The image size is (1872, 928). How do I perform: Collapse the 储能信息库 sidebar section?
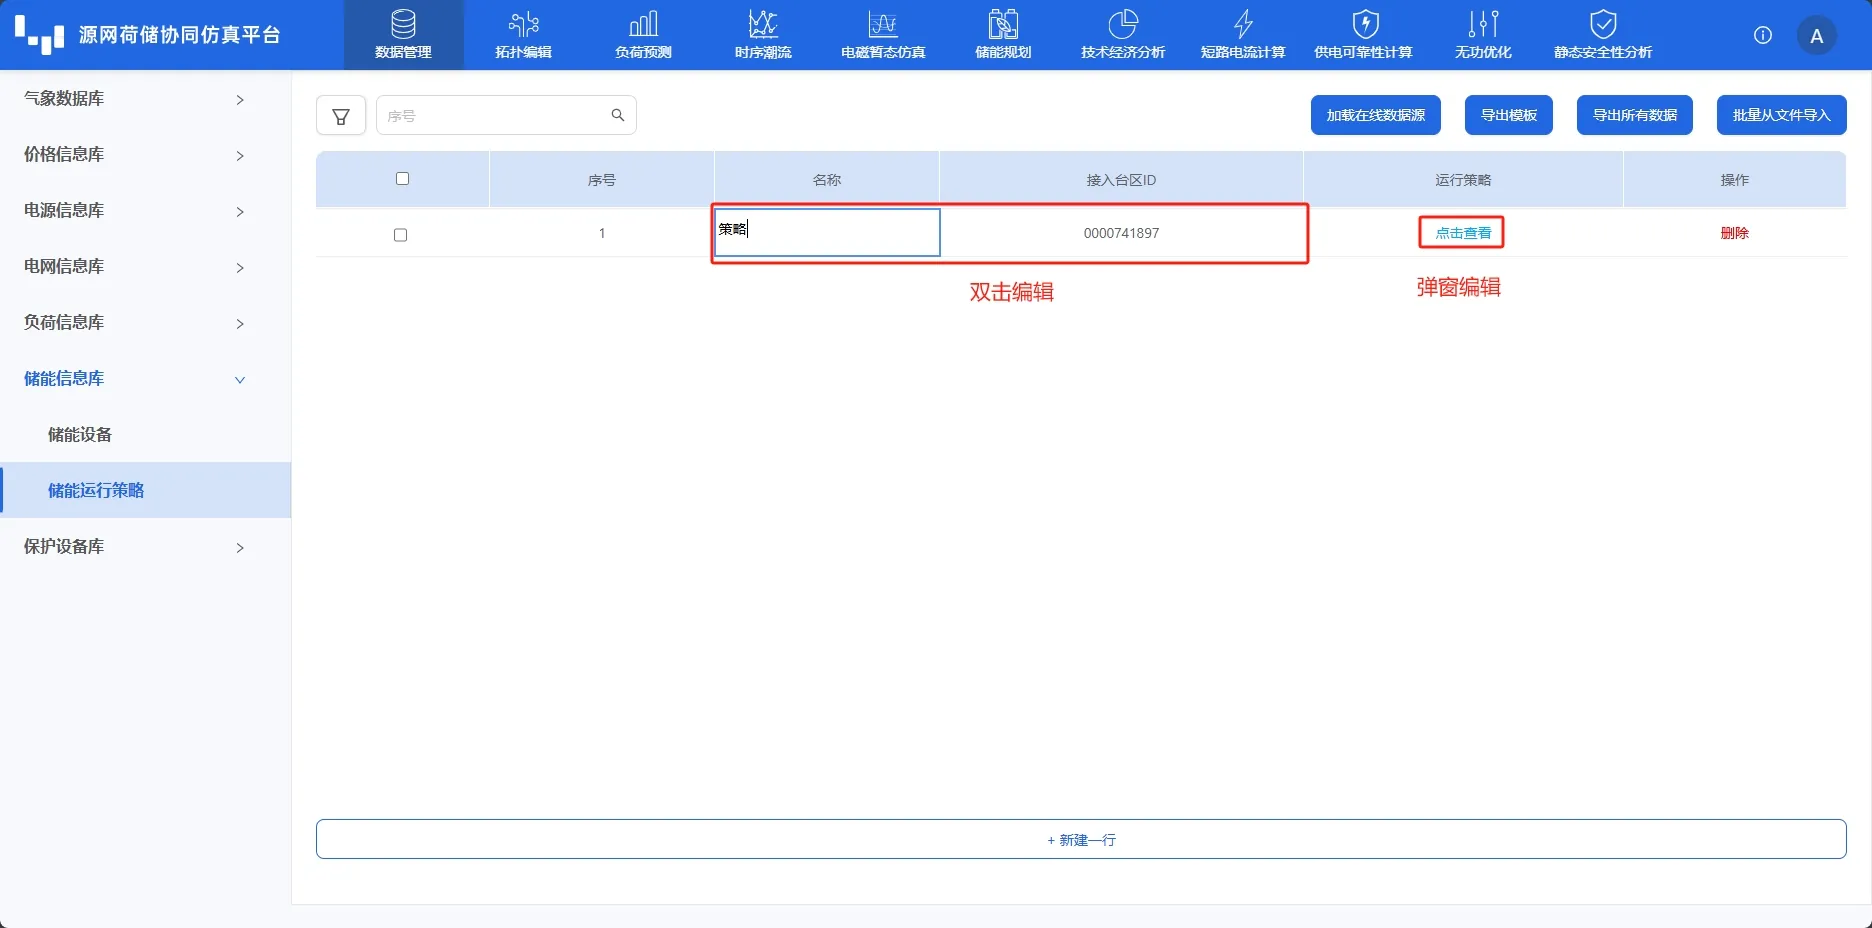point(135,379)
